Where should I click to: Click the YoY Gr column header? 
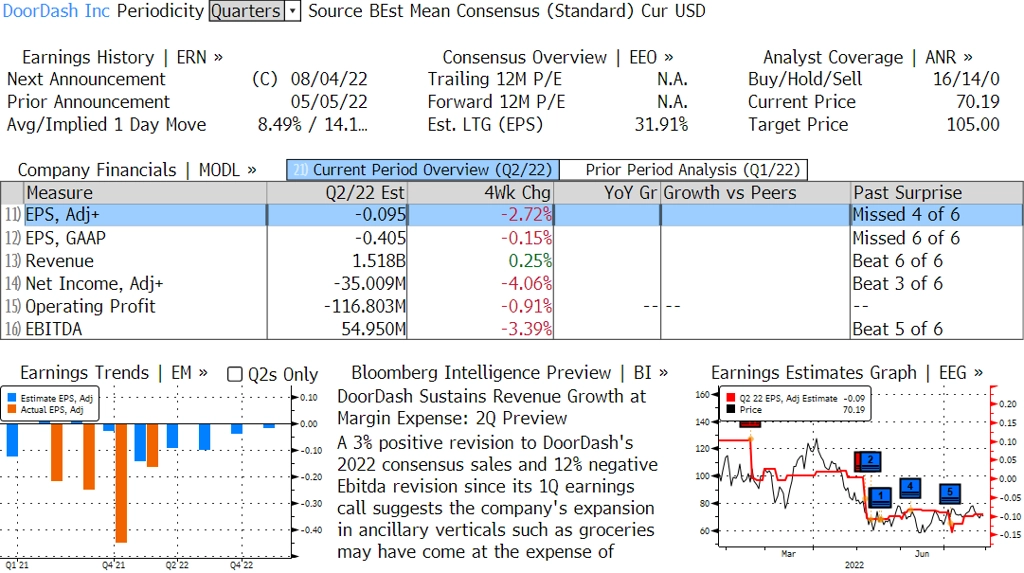607,193
